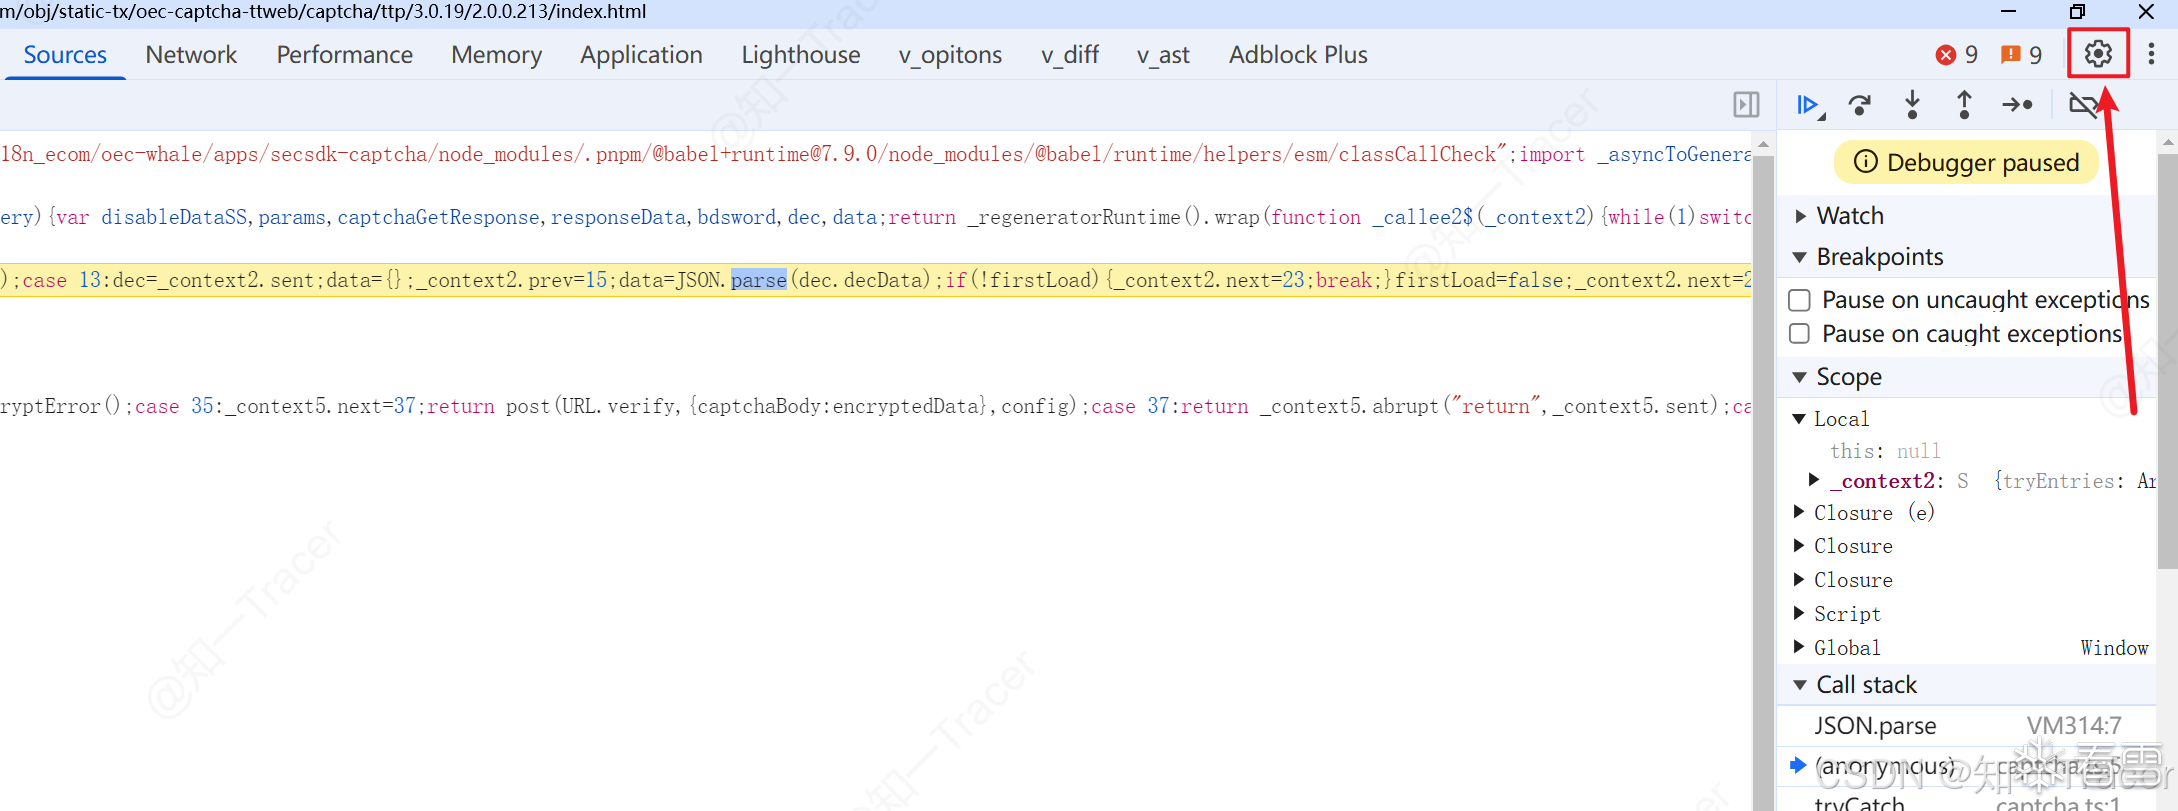Expand the Global scope
The height and width of the screenshot is (811, 2178).
coord(1799,647)
